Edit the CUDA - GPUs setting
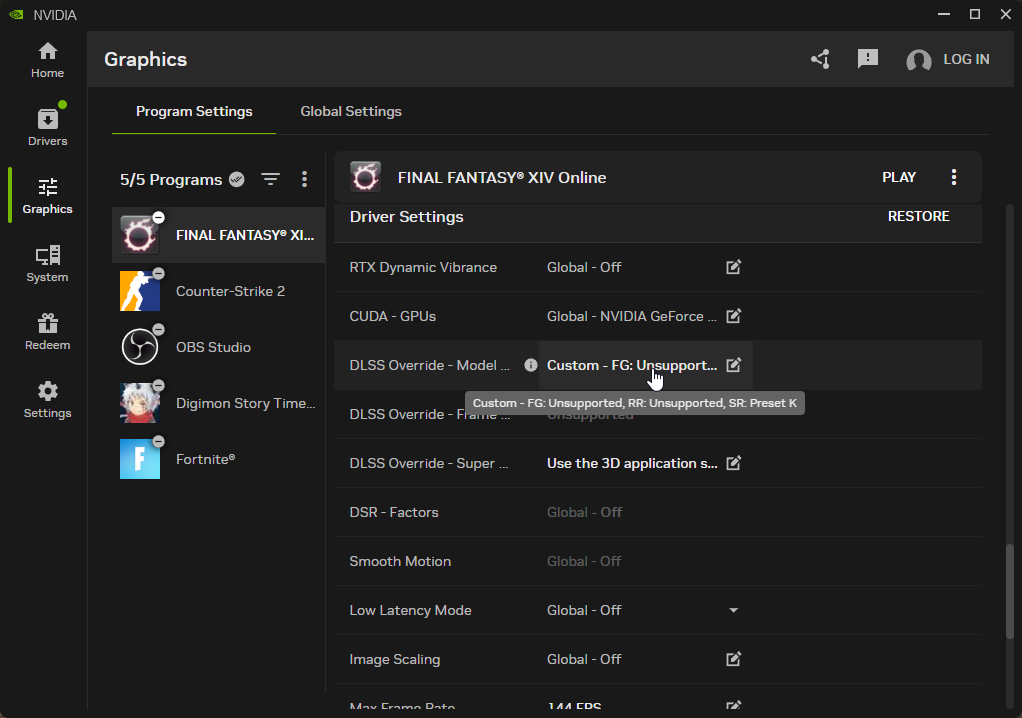The image size is (1022, 718). coord(733,316)
